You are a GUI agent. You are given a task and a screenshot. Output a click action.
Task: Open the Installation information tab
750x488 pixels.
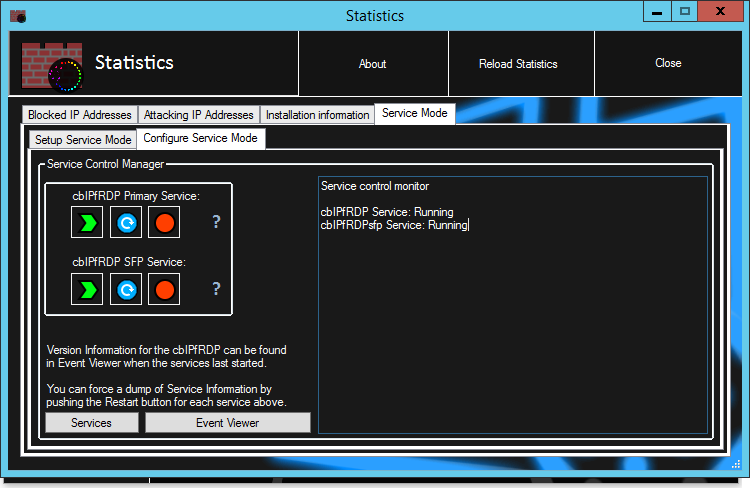tap(317, 115)
